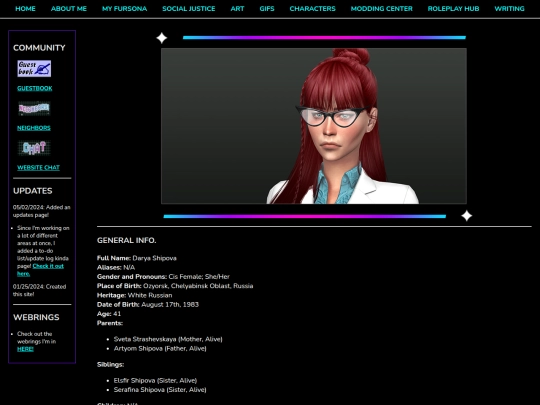Open the Neighbors text link

pos(34,128)
